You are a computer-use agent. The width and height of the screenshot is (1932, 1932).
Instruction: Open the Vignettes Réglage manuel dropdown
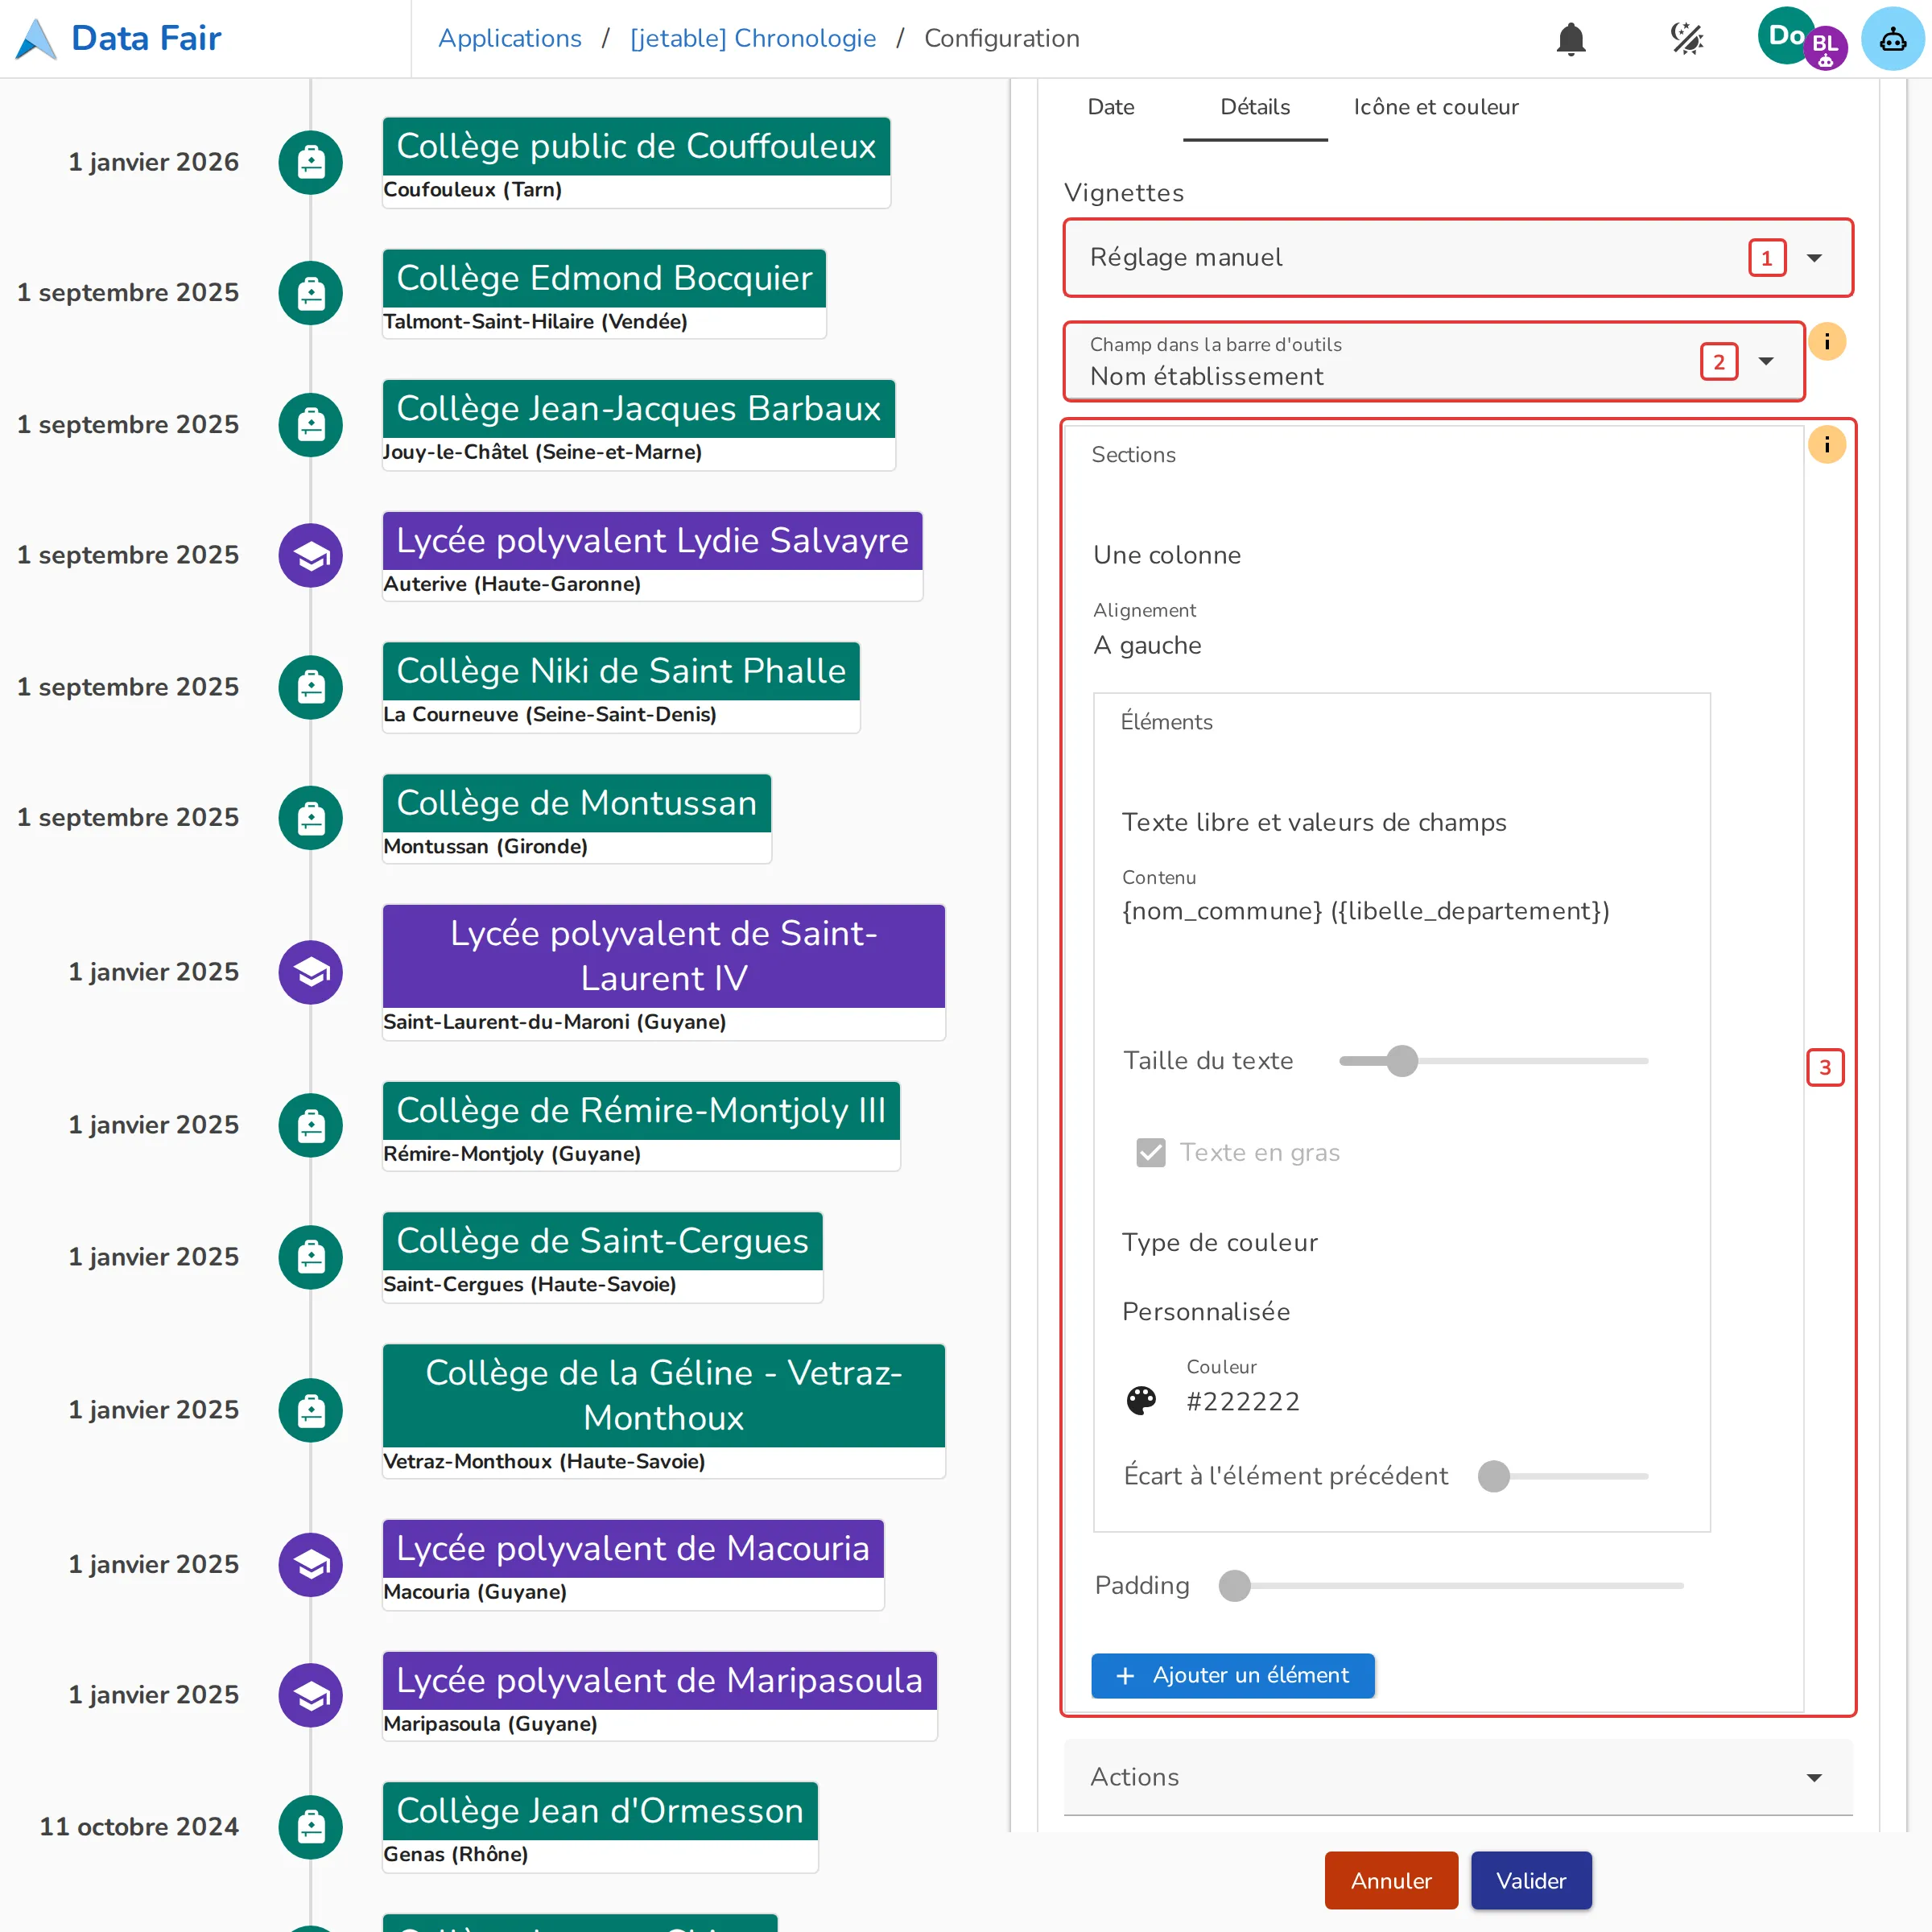1457,258
